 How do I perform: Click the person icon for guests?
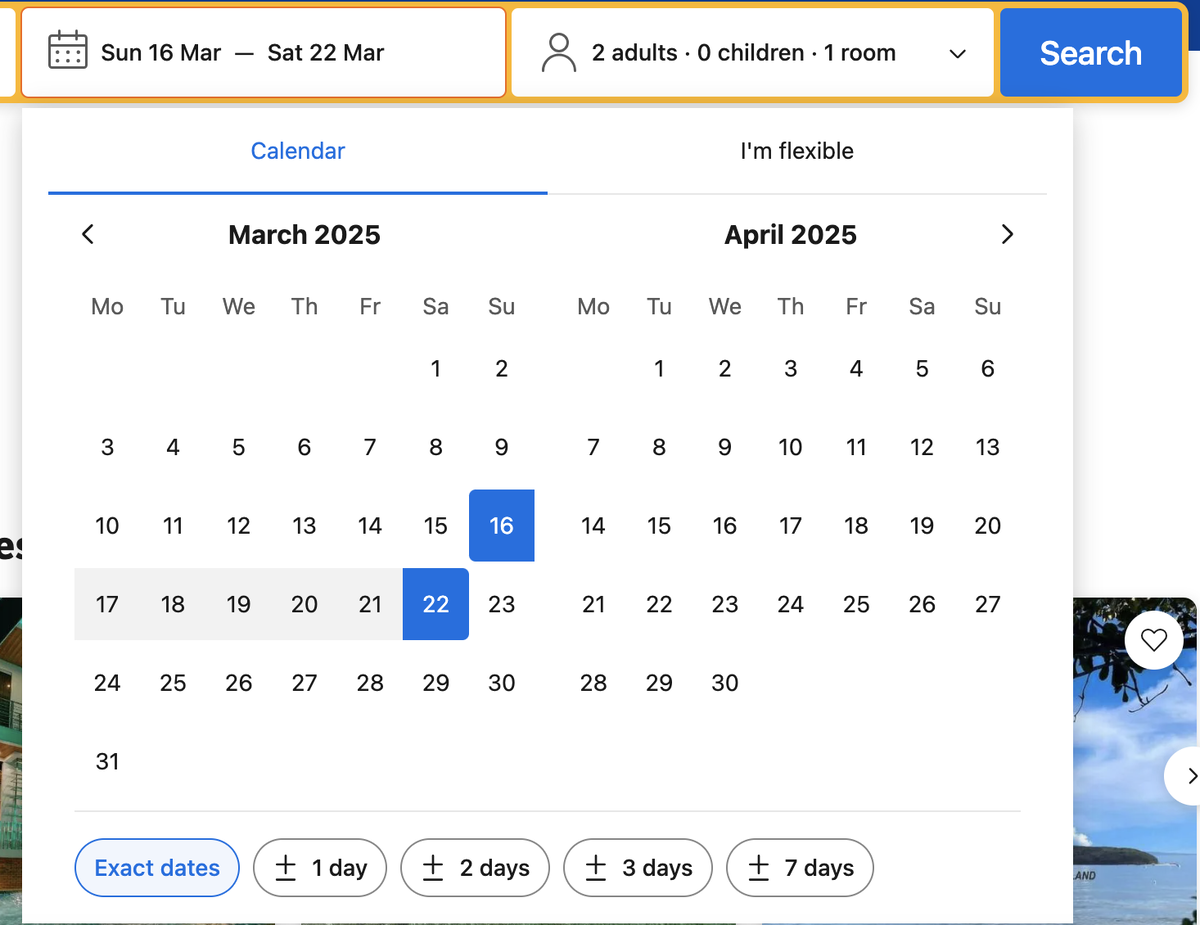558,53
